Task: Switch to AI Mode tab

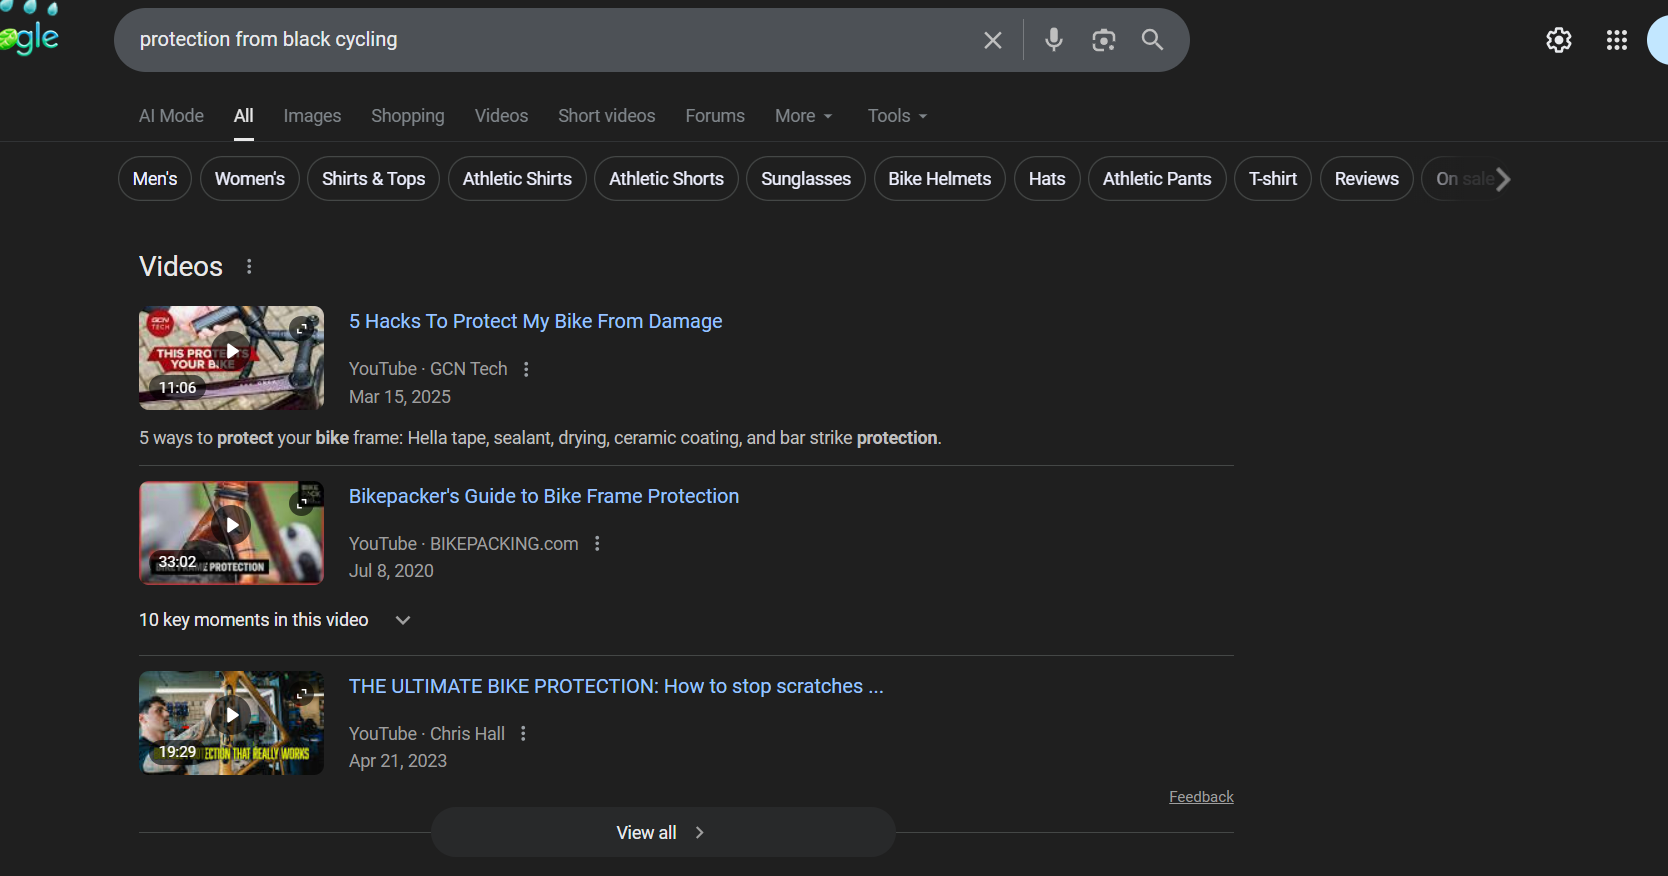Action: 171,116
